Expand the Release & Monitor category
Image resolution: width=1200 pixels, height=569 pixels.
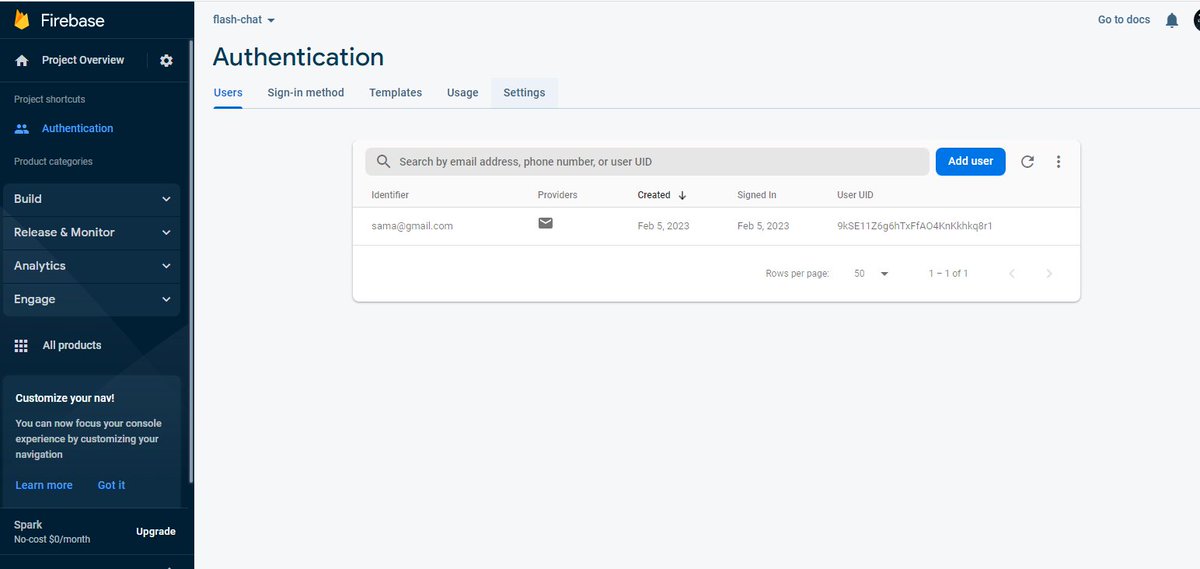pos(92,232)
